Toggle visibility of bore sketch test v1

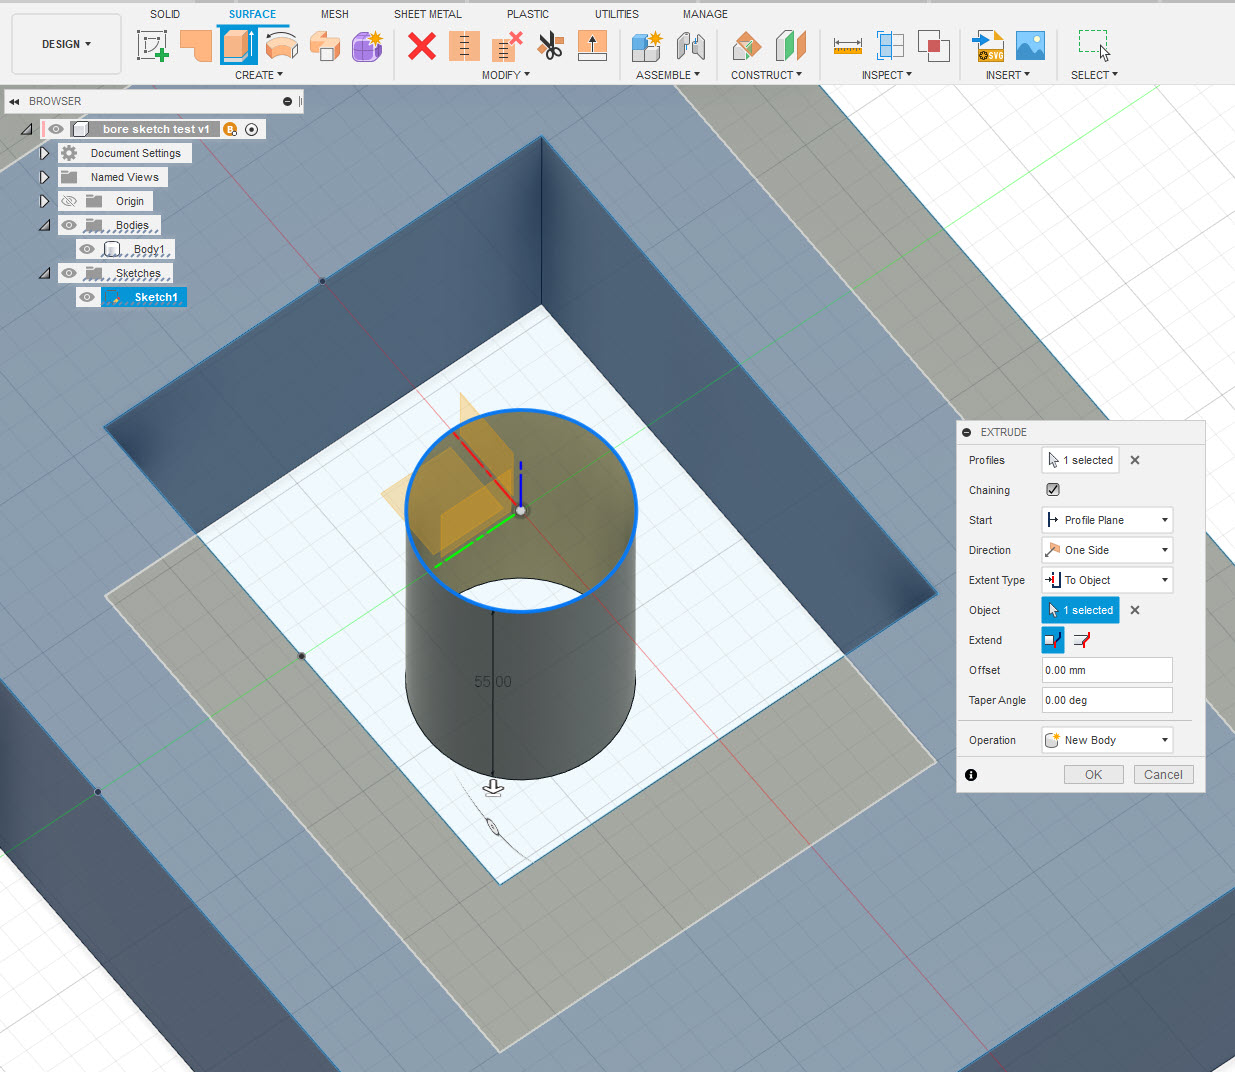[x=56, y=129]
